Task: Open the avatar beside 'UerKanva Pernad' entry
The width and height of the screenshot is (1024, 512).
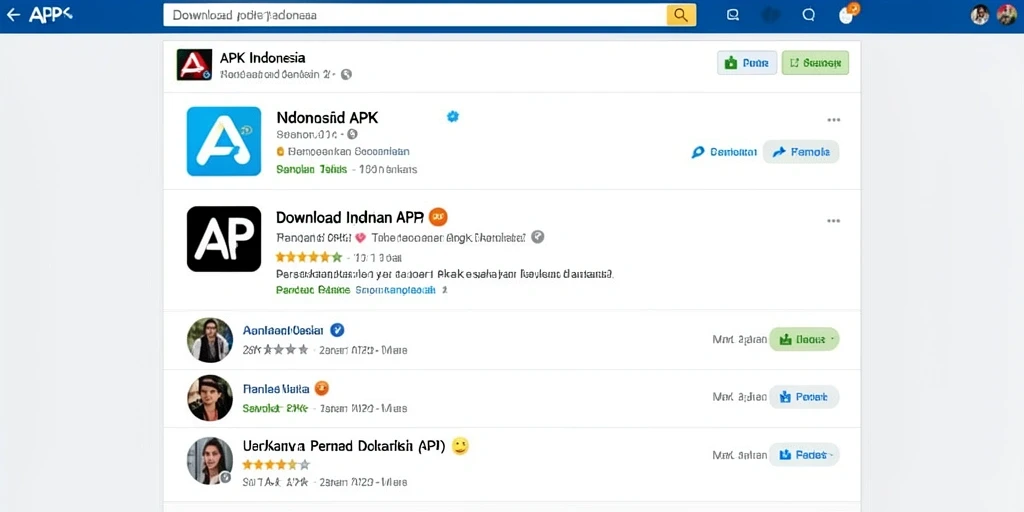Action: tap(210, 459)
